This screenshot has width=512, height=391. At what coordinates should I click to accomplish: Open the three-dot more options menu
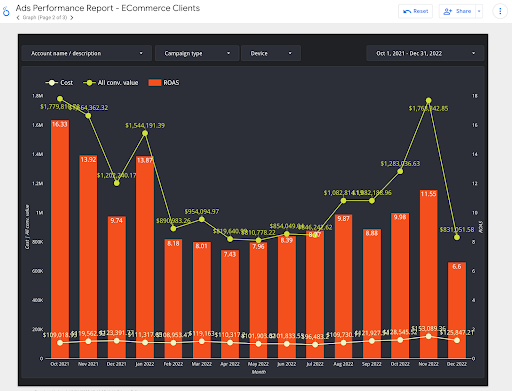500,11
